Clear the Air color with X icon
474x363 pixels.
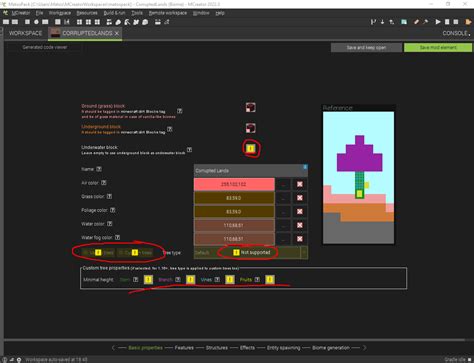pyautogui.click(x=300, y=184)
